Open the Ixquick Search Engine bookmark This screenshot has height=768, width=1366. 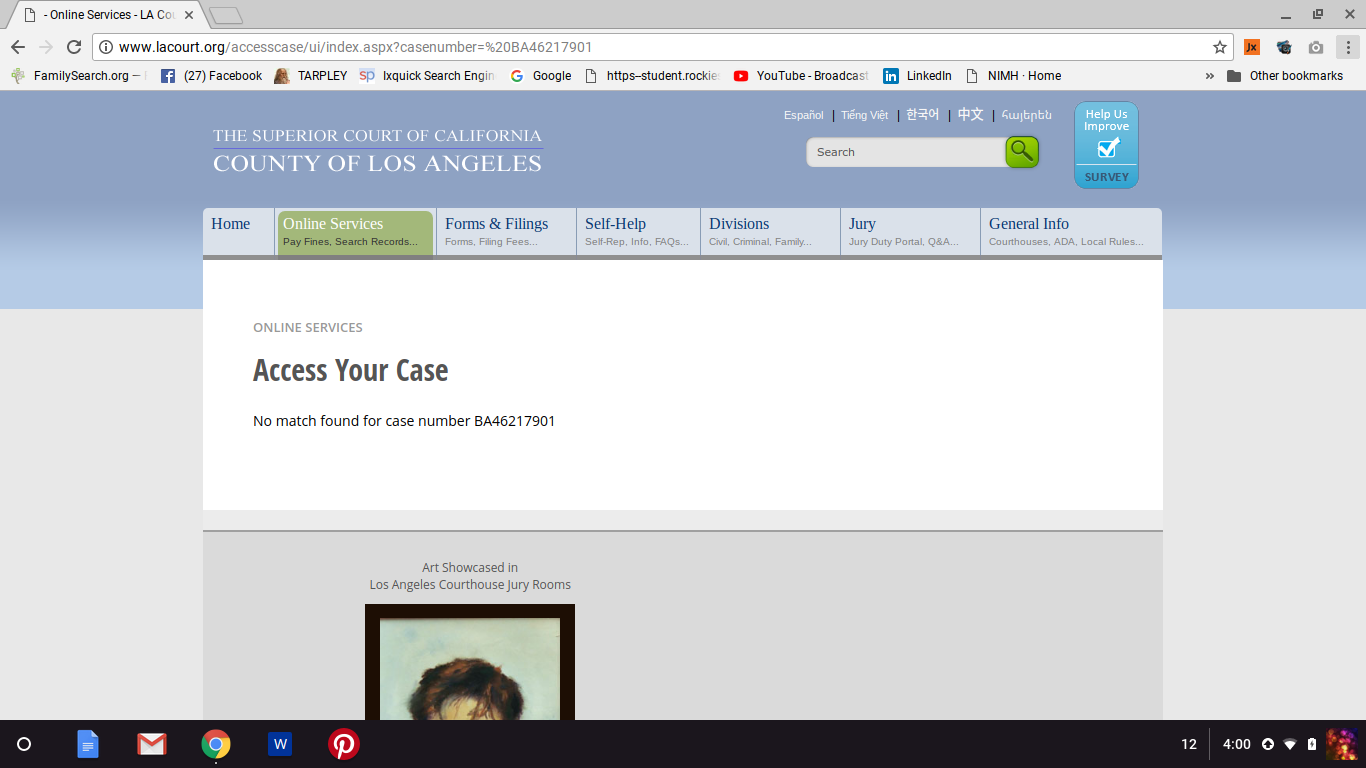427,76
